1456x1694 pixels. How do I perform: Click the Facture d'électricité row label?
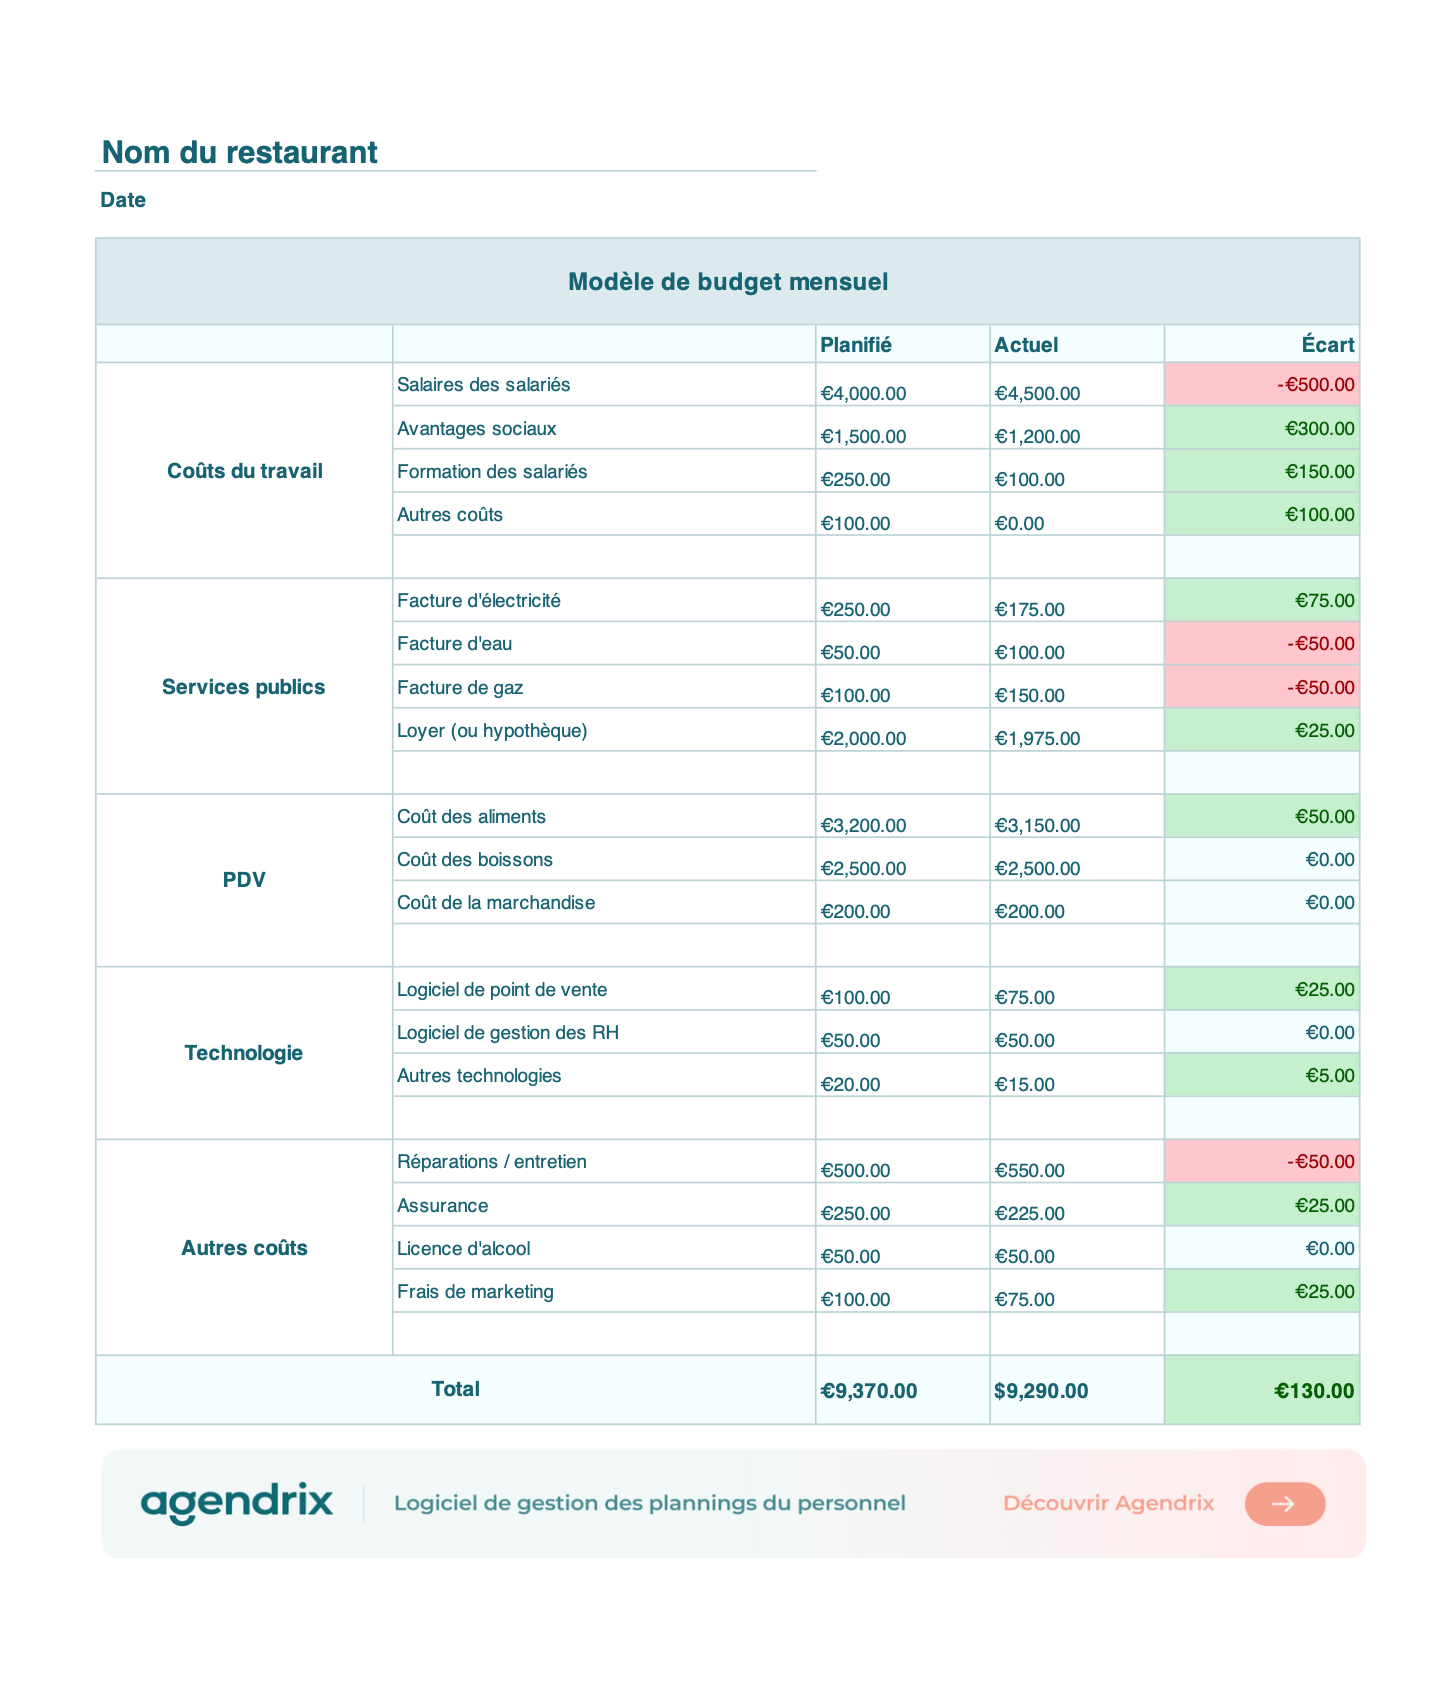point(479,601)
